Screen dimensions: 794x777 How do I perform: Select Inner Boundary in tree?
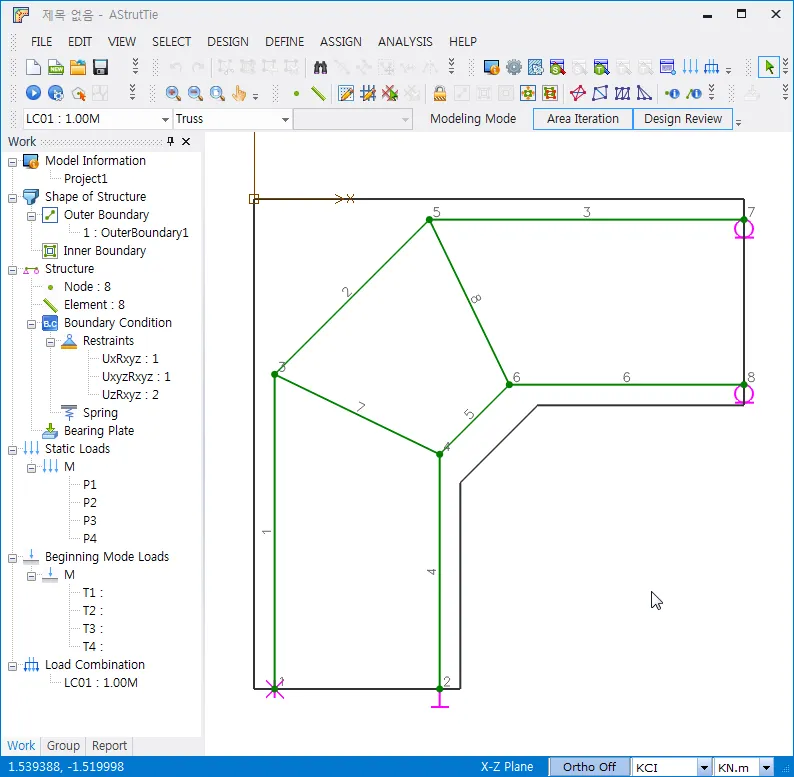[105, 251]
